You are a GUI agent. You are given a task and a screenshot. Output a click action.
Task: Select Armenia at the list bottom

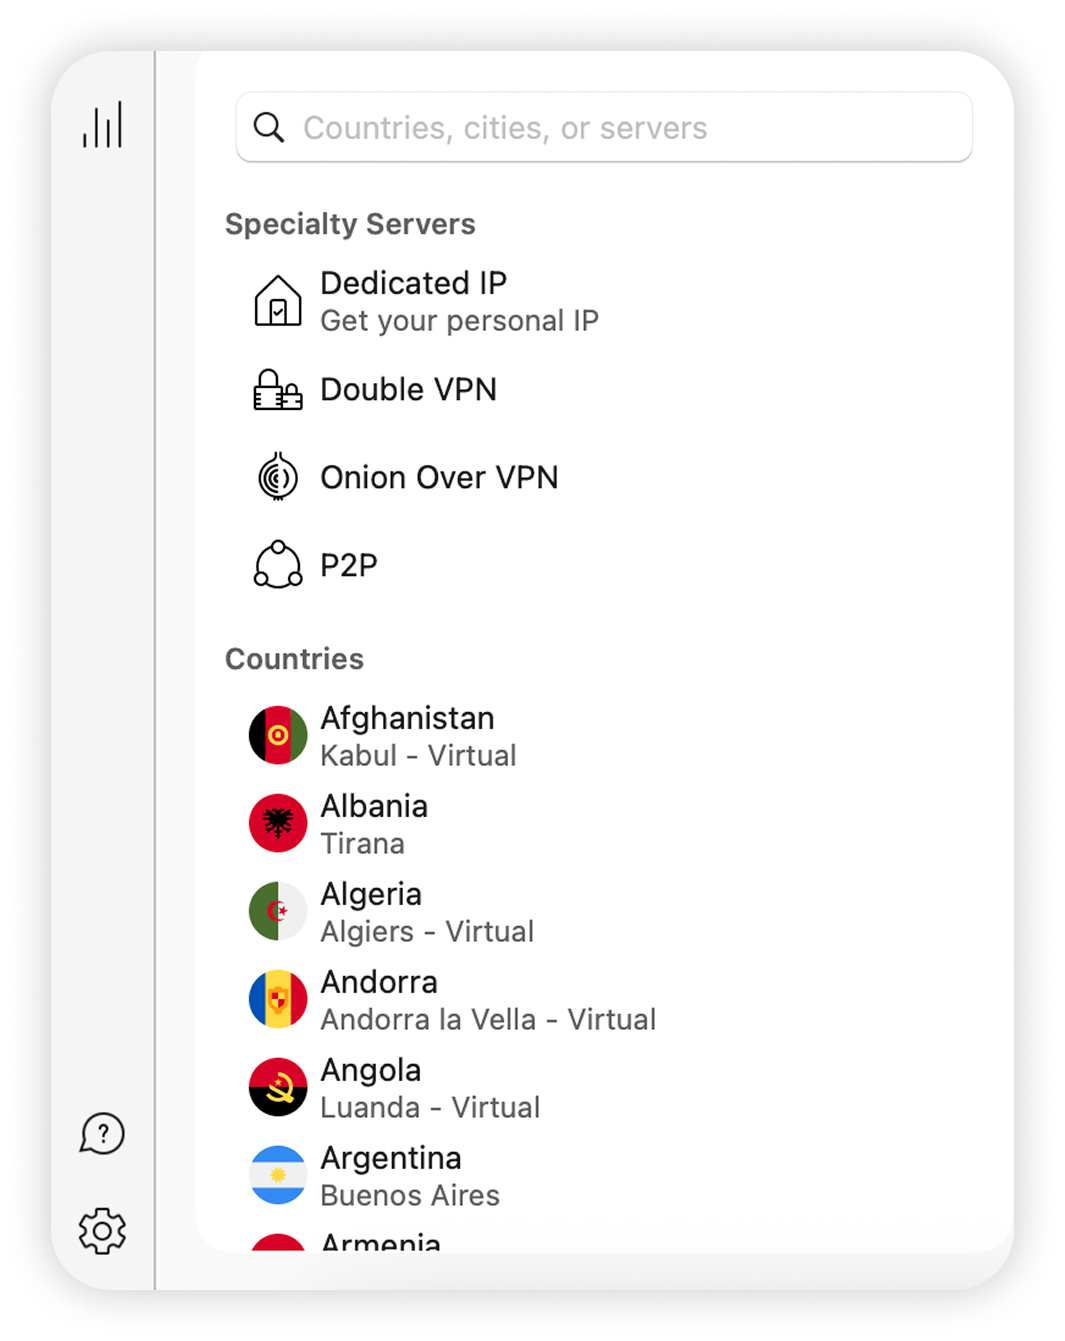click(379, 1240)
